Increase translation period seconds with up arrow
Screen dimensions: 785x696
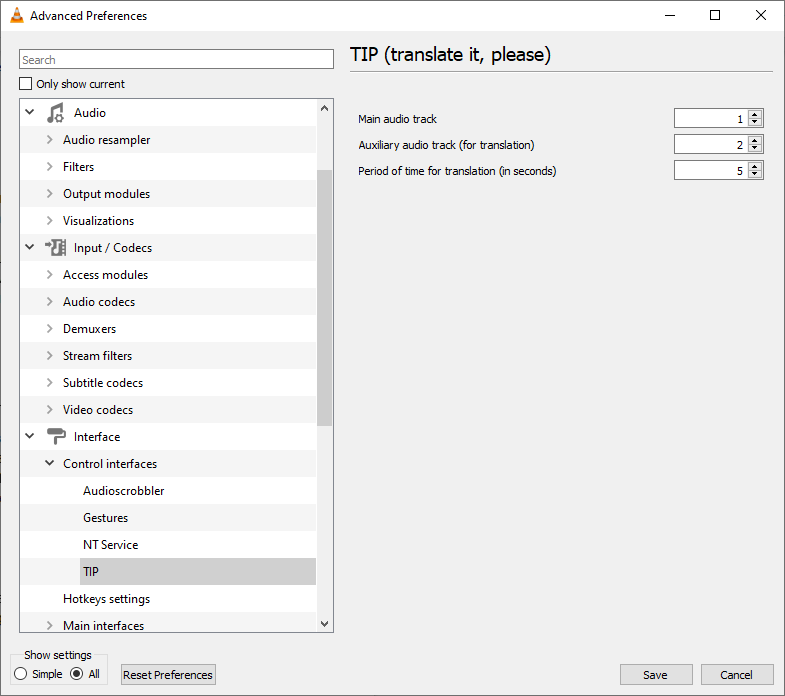pyautogui.click(x=754, y=167)
